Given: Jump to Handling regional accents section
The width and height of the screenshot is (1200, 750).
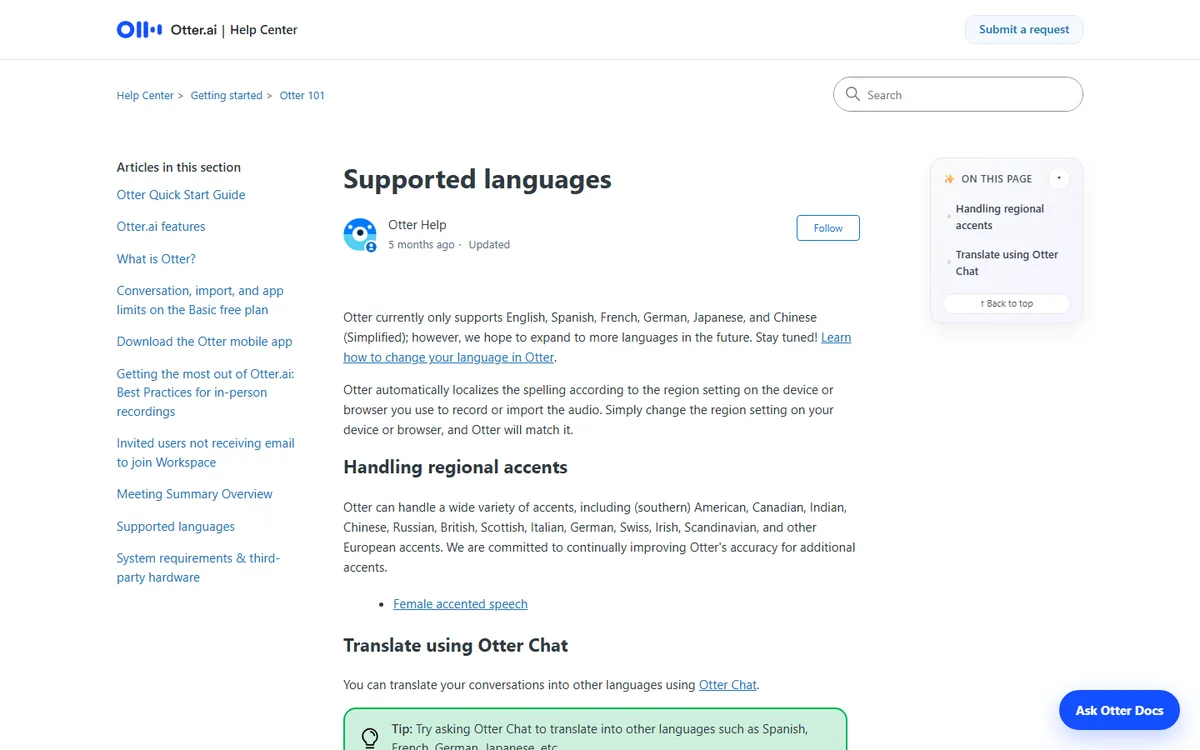Looking at the screenshot, I should (x=1000, y=217).
